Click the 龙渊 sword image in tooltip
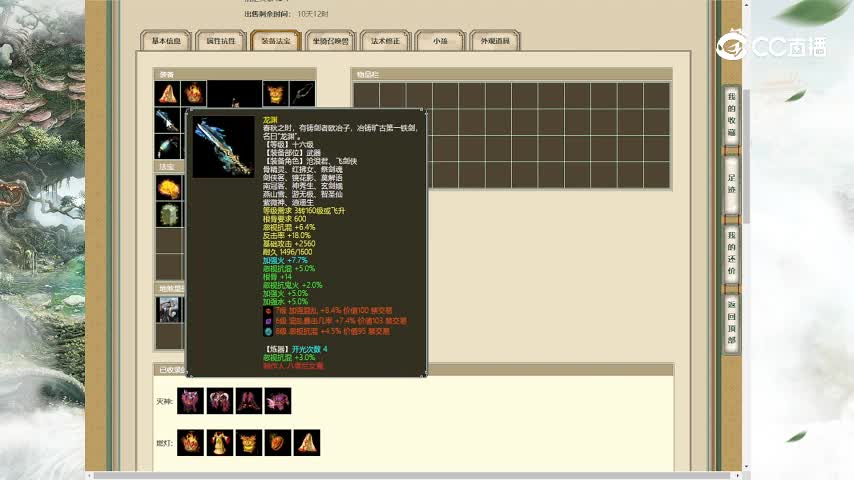854x480 pixels. click(x=223, y=147)
